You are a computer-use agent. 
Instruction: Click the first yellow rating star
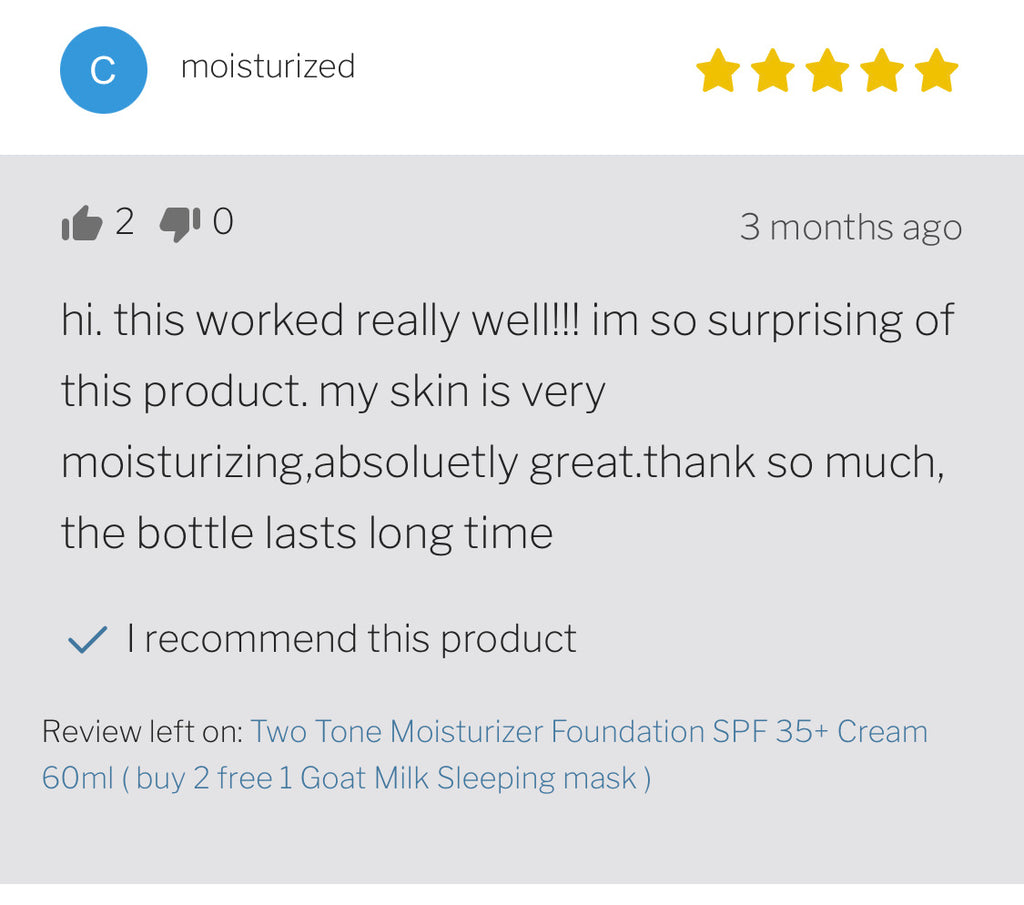[718, 72]
